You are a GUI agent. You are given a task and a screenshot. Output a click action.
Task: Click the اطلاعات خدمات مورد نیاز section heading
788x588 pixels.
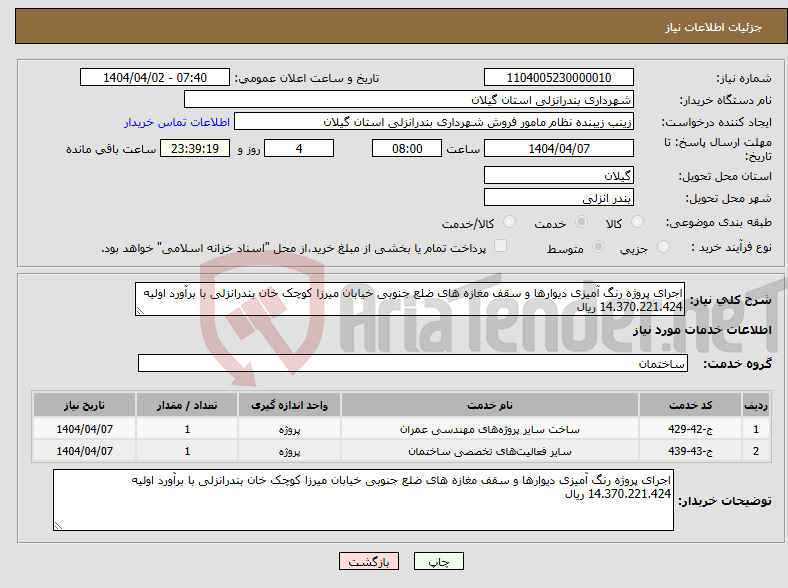coord(702,330)
